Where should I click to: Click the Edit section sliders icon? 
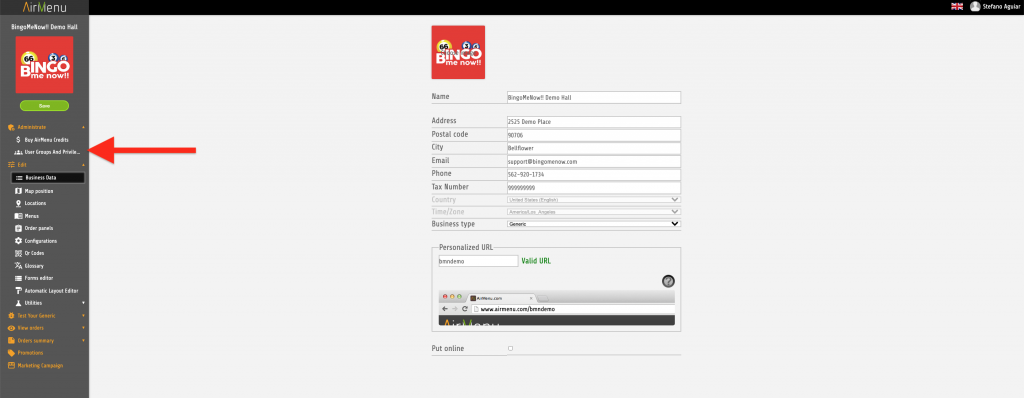[x=11, y=165]
